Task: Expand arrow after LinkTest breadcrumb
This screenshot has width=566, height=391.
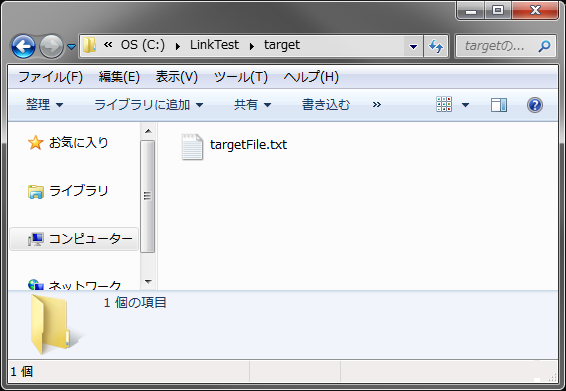Action: click(x=252, y=46)
